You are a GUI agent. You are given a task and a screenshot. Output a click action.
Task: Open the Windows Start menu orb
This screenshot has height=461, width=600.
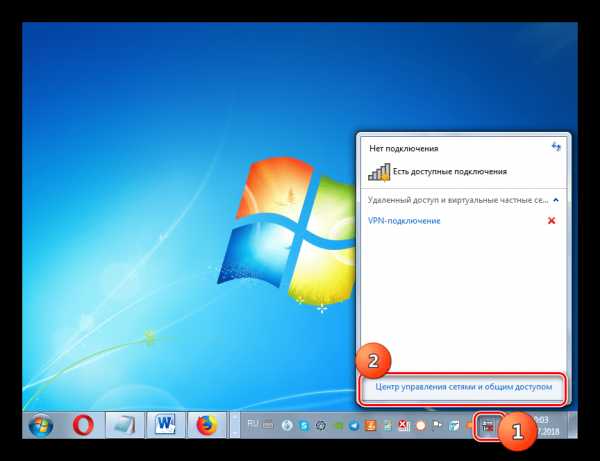[x=41, y=425]
